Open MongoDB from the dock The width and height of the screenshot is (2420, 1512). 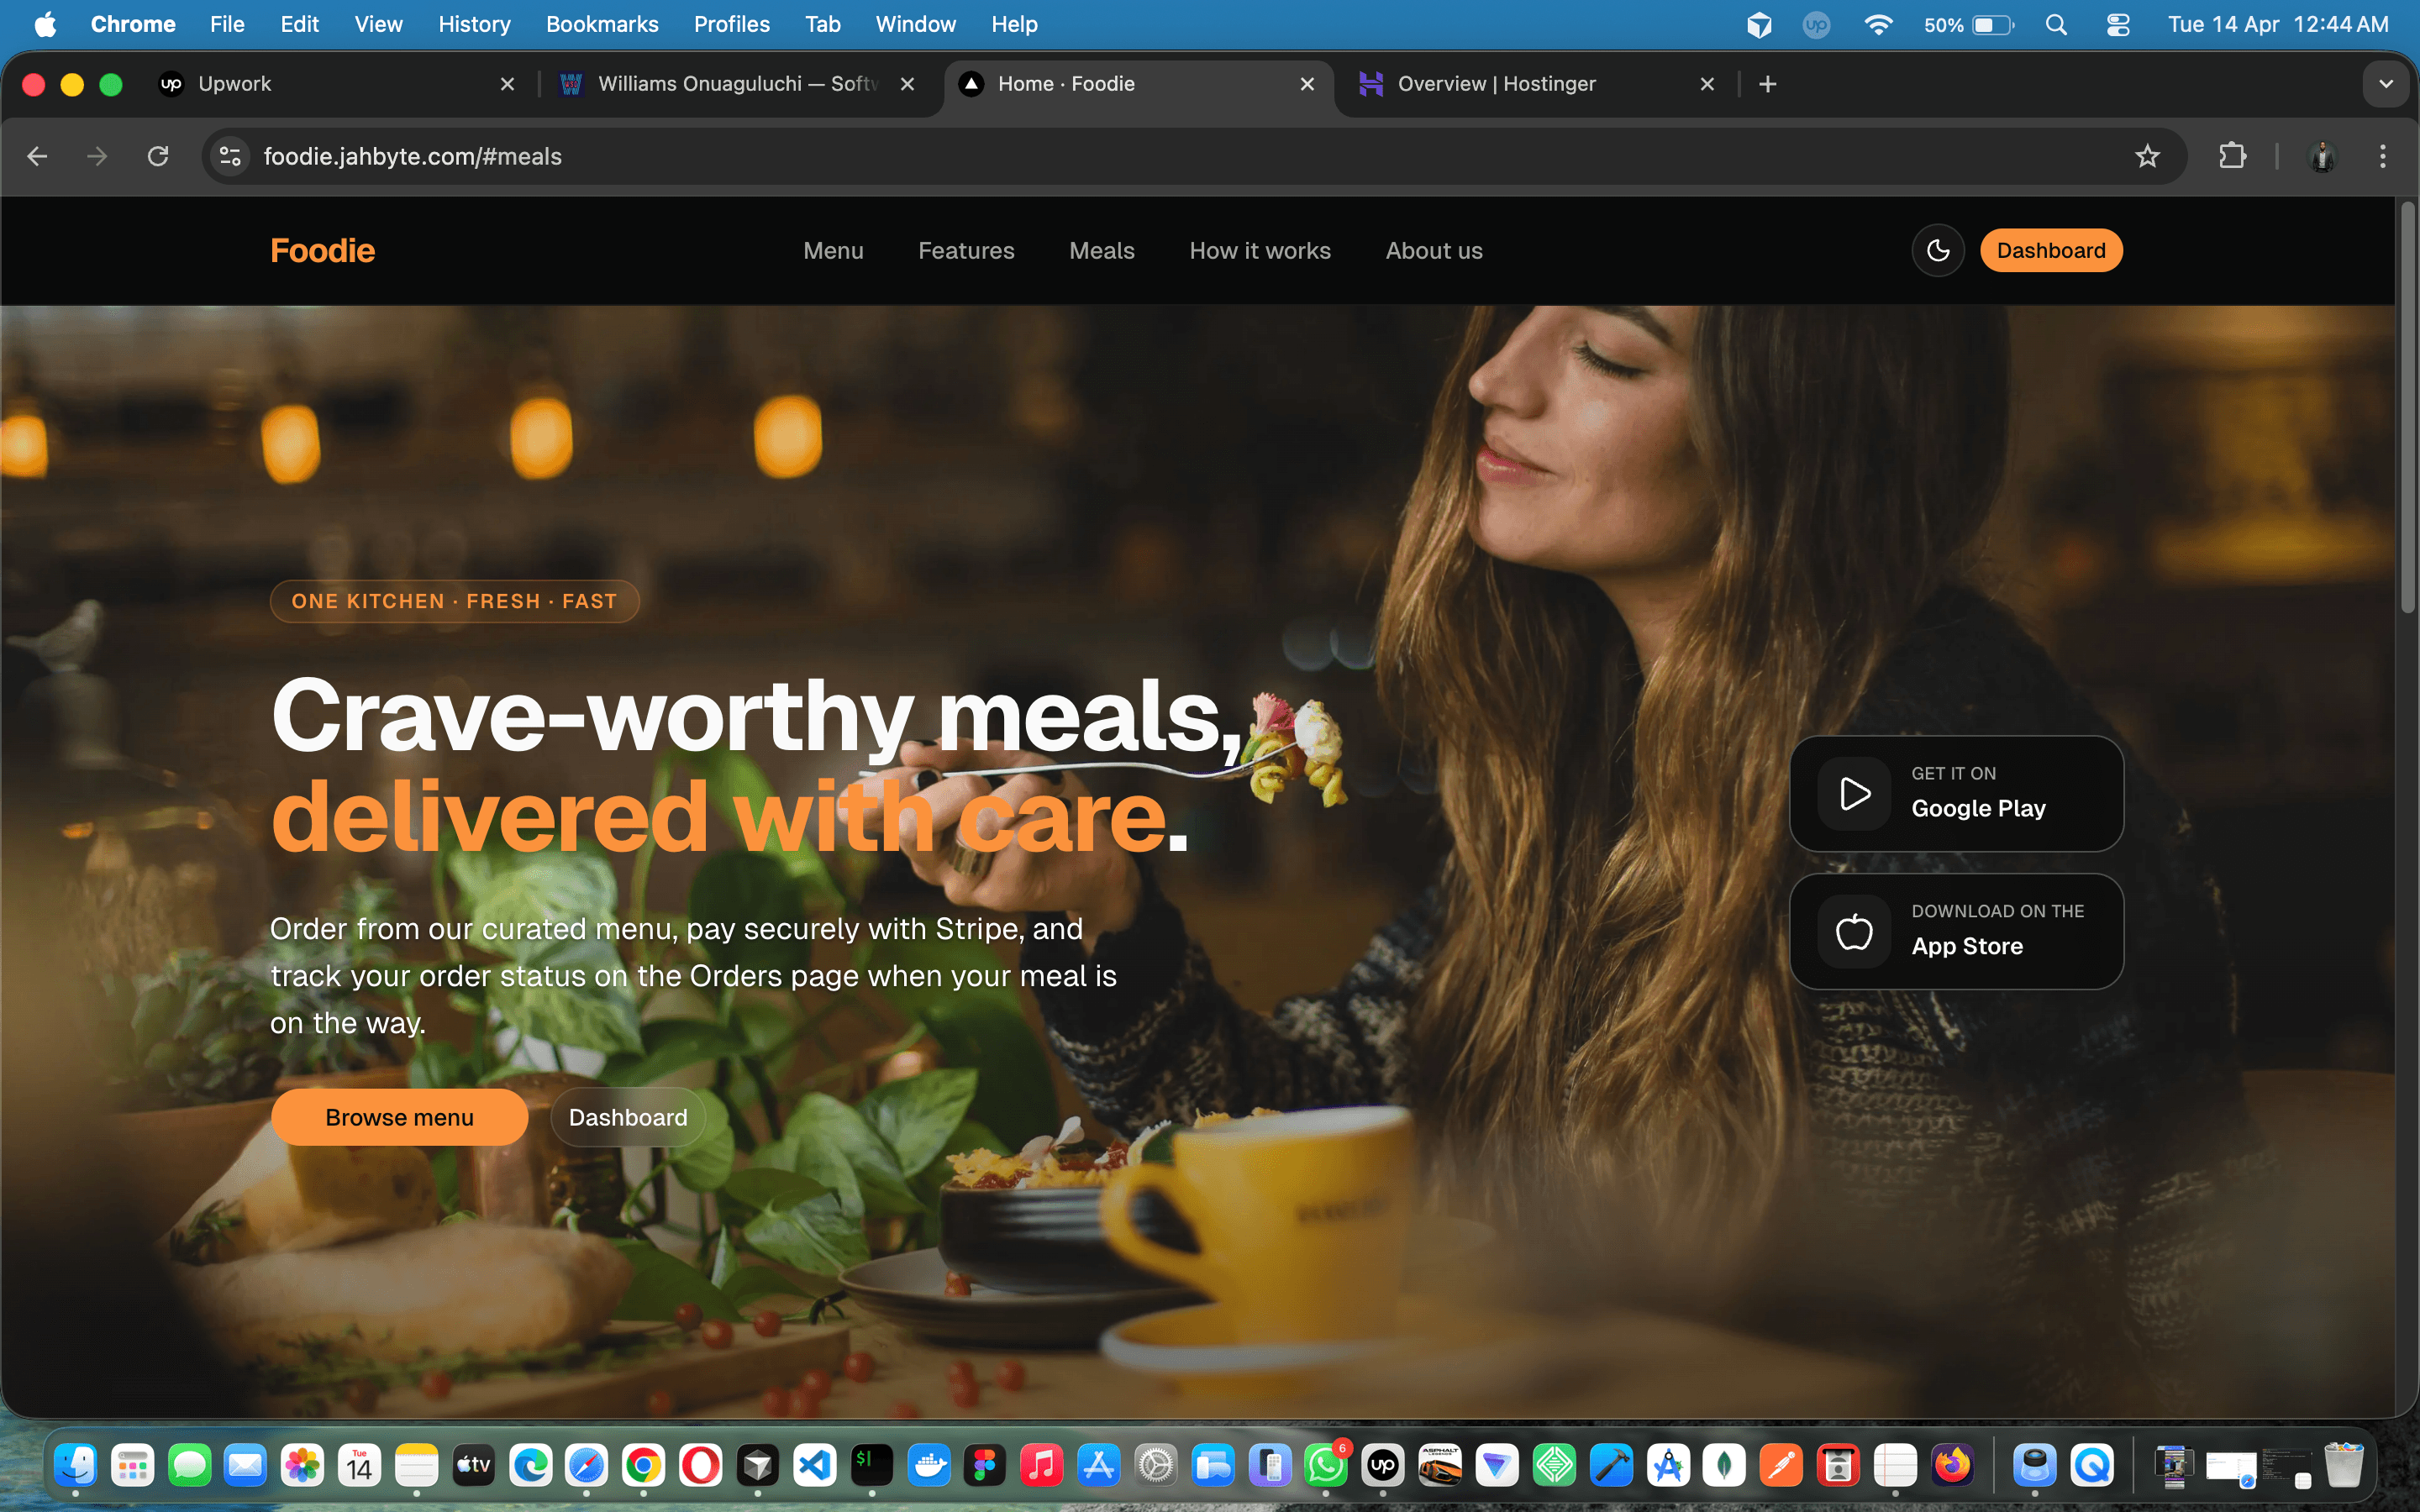click(x=1725, y=1465)
